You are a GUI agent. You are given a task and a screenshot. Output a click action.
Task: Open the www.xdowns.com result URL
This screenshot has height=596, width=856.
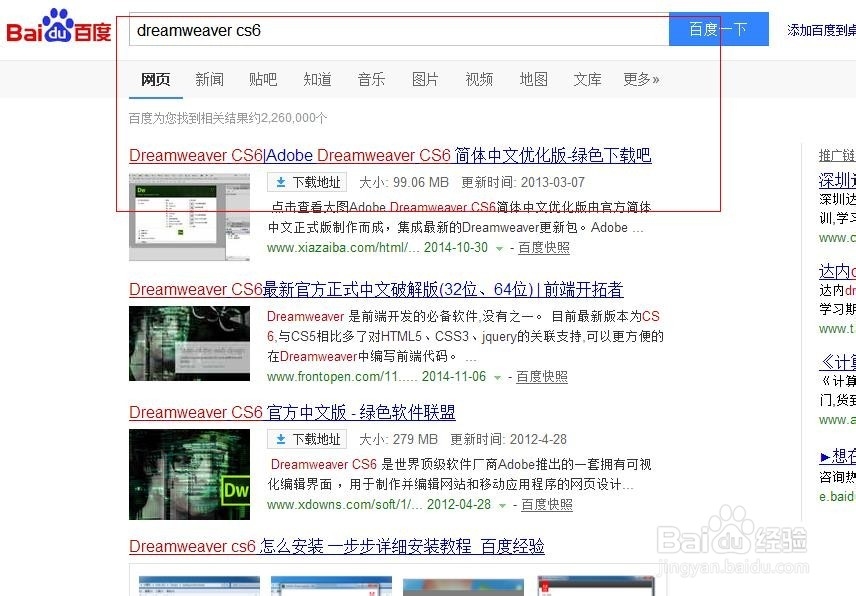(344, 505)
